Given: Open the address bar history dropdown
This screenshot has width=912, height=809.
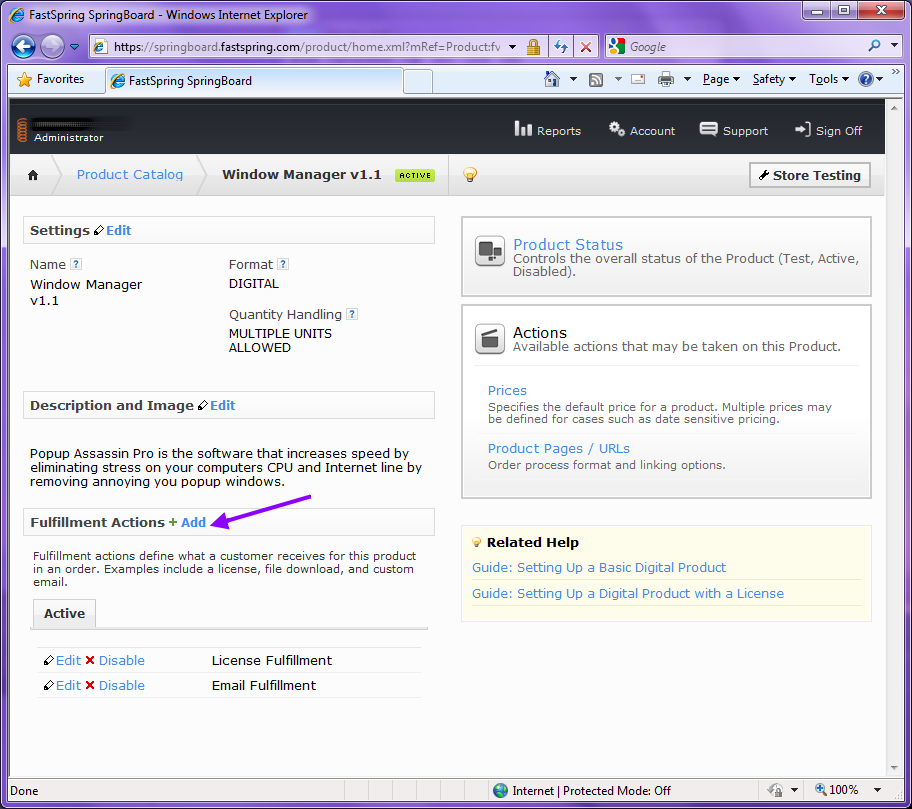Looking at the screenshot, I should [x=512, y=47].
